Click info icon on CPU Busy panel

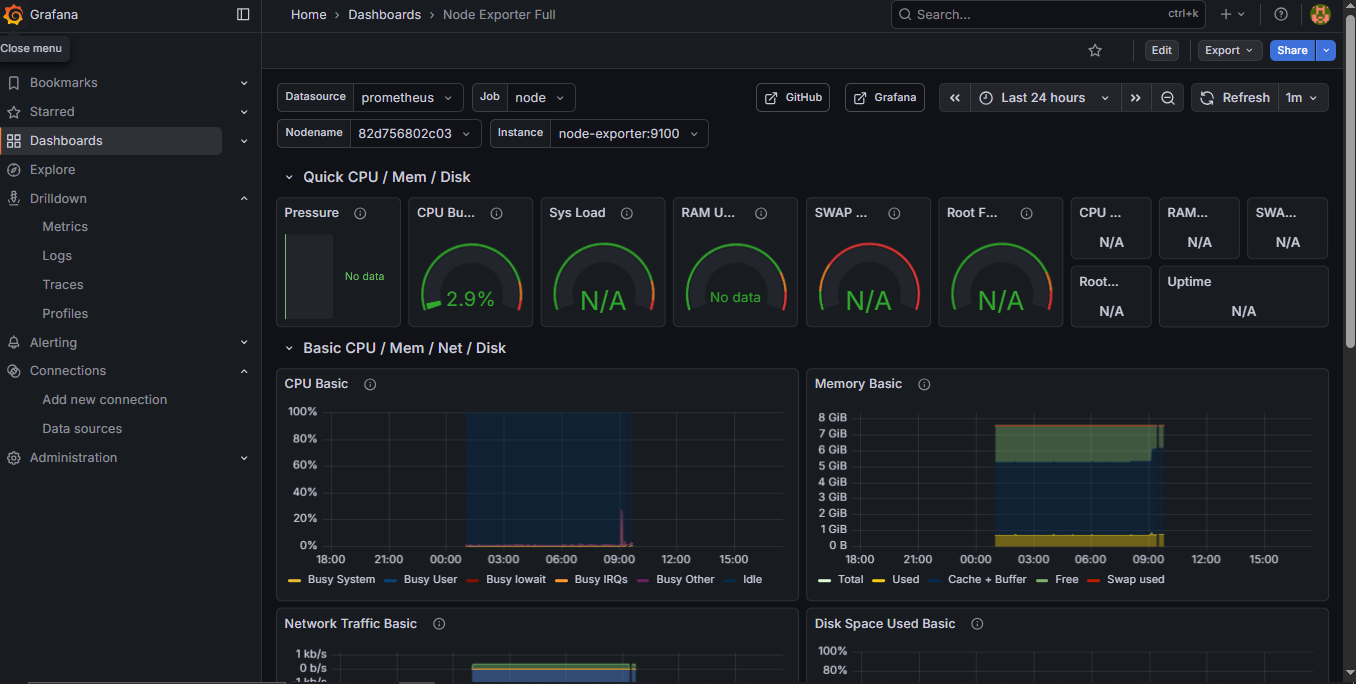[x=496, y=213]
